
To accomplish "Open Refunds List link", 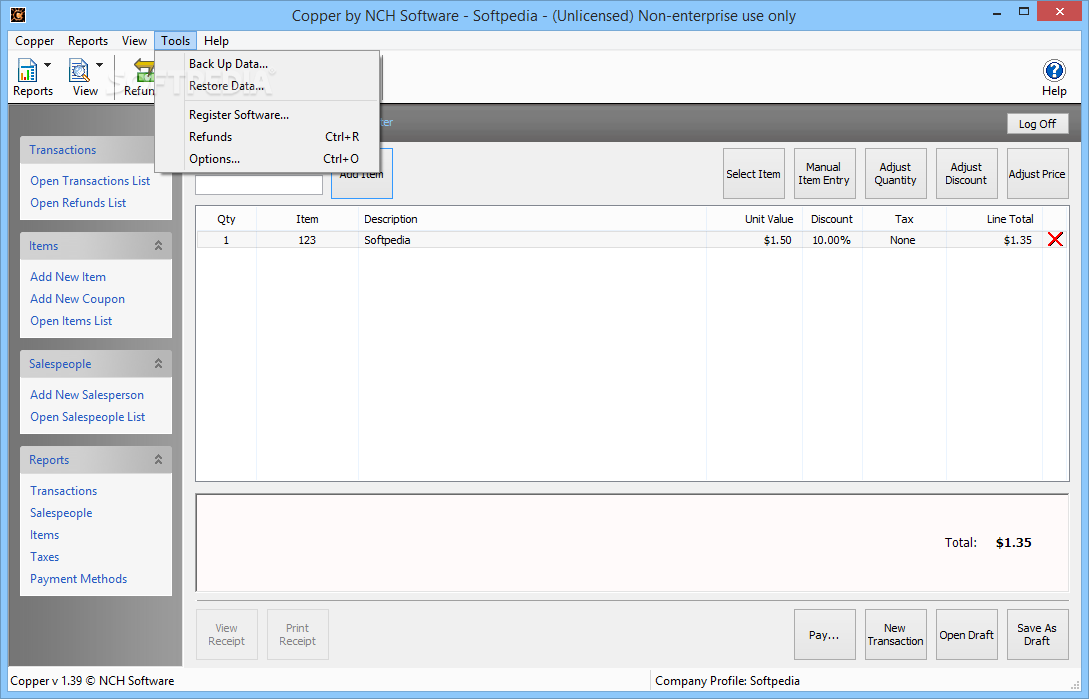I will [x=78, y=203].
